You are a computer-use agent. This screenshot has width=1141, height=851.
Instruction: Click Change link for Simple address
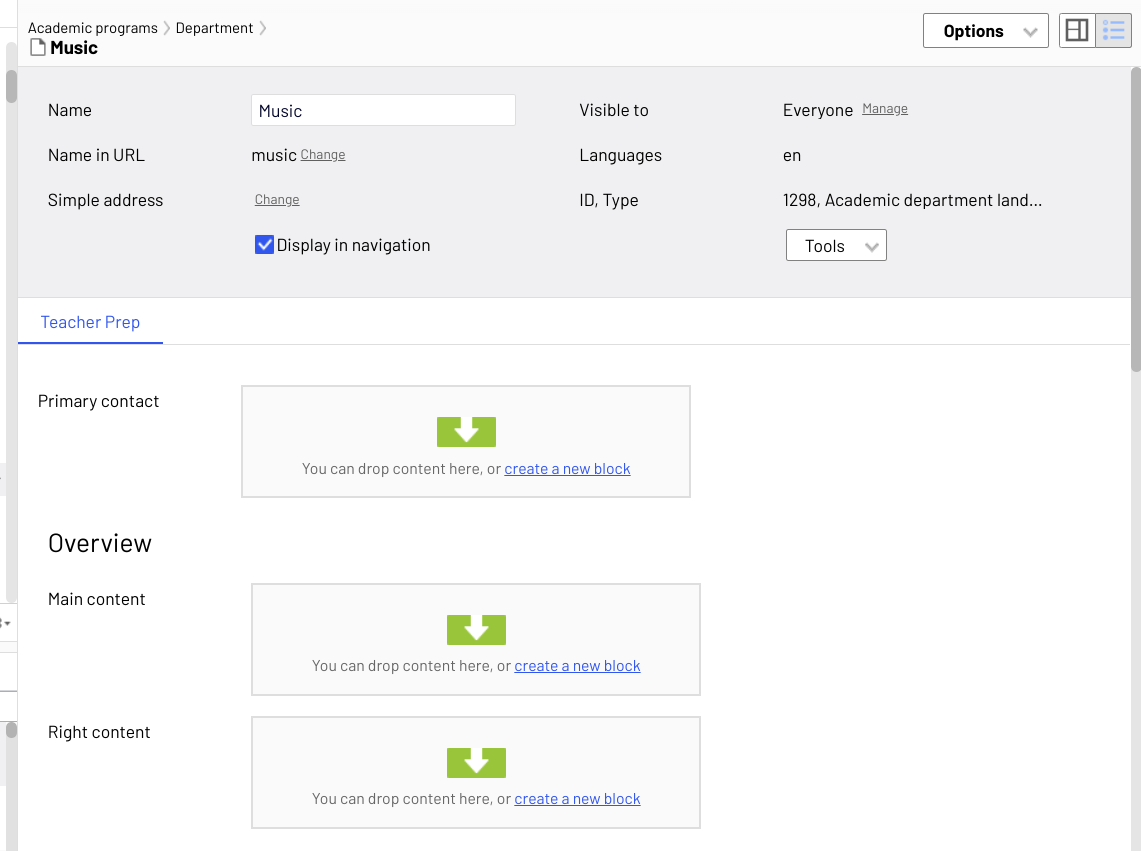pyautogui.click(x=277, y=200)
